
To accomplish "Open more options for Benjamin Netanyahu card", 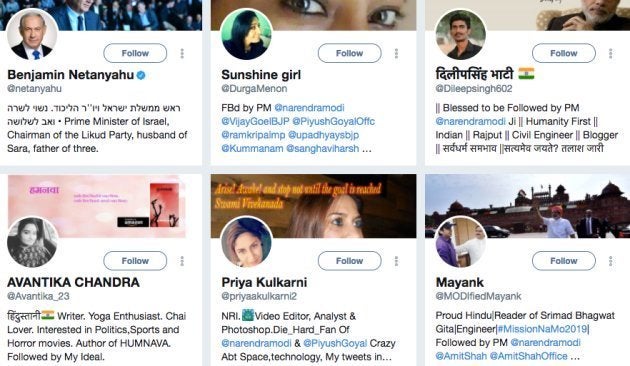I will click(182, 53).
